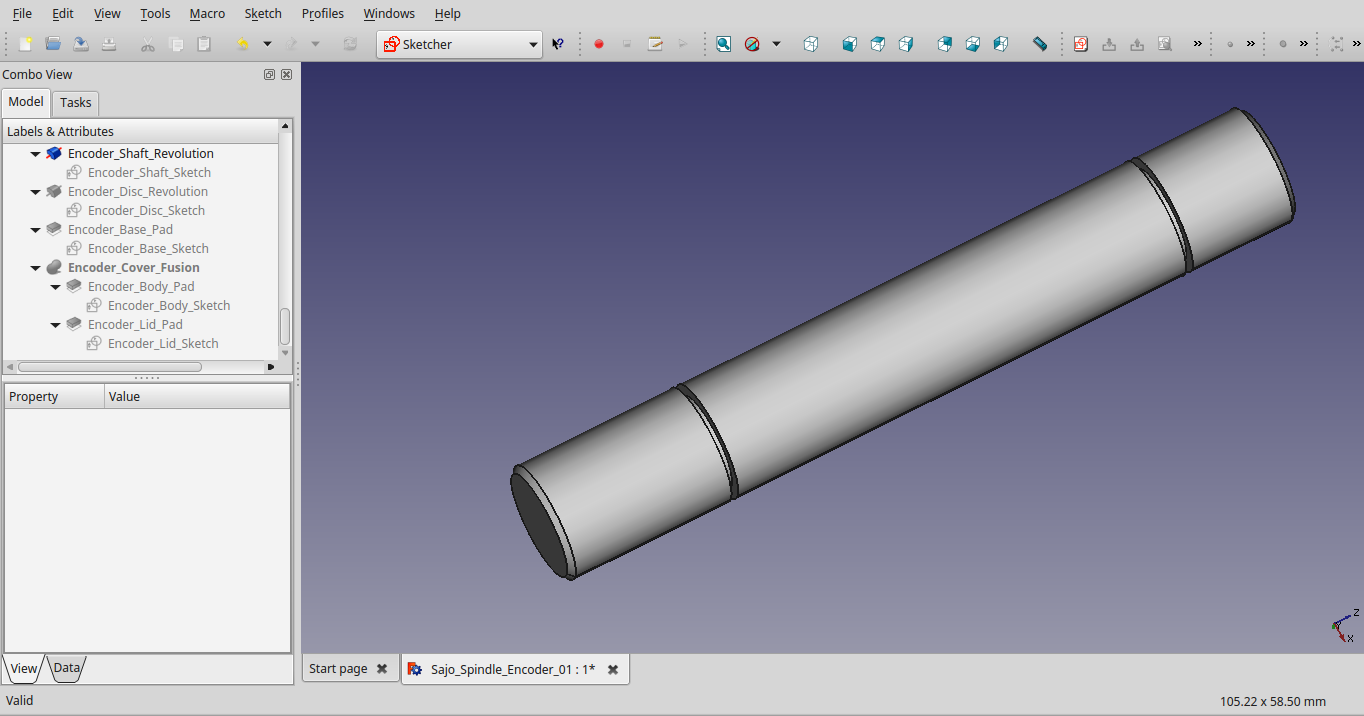Open the Sketcher workbench selector dropdown
1364x716 pixels.
coord(460,44)
